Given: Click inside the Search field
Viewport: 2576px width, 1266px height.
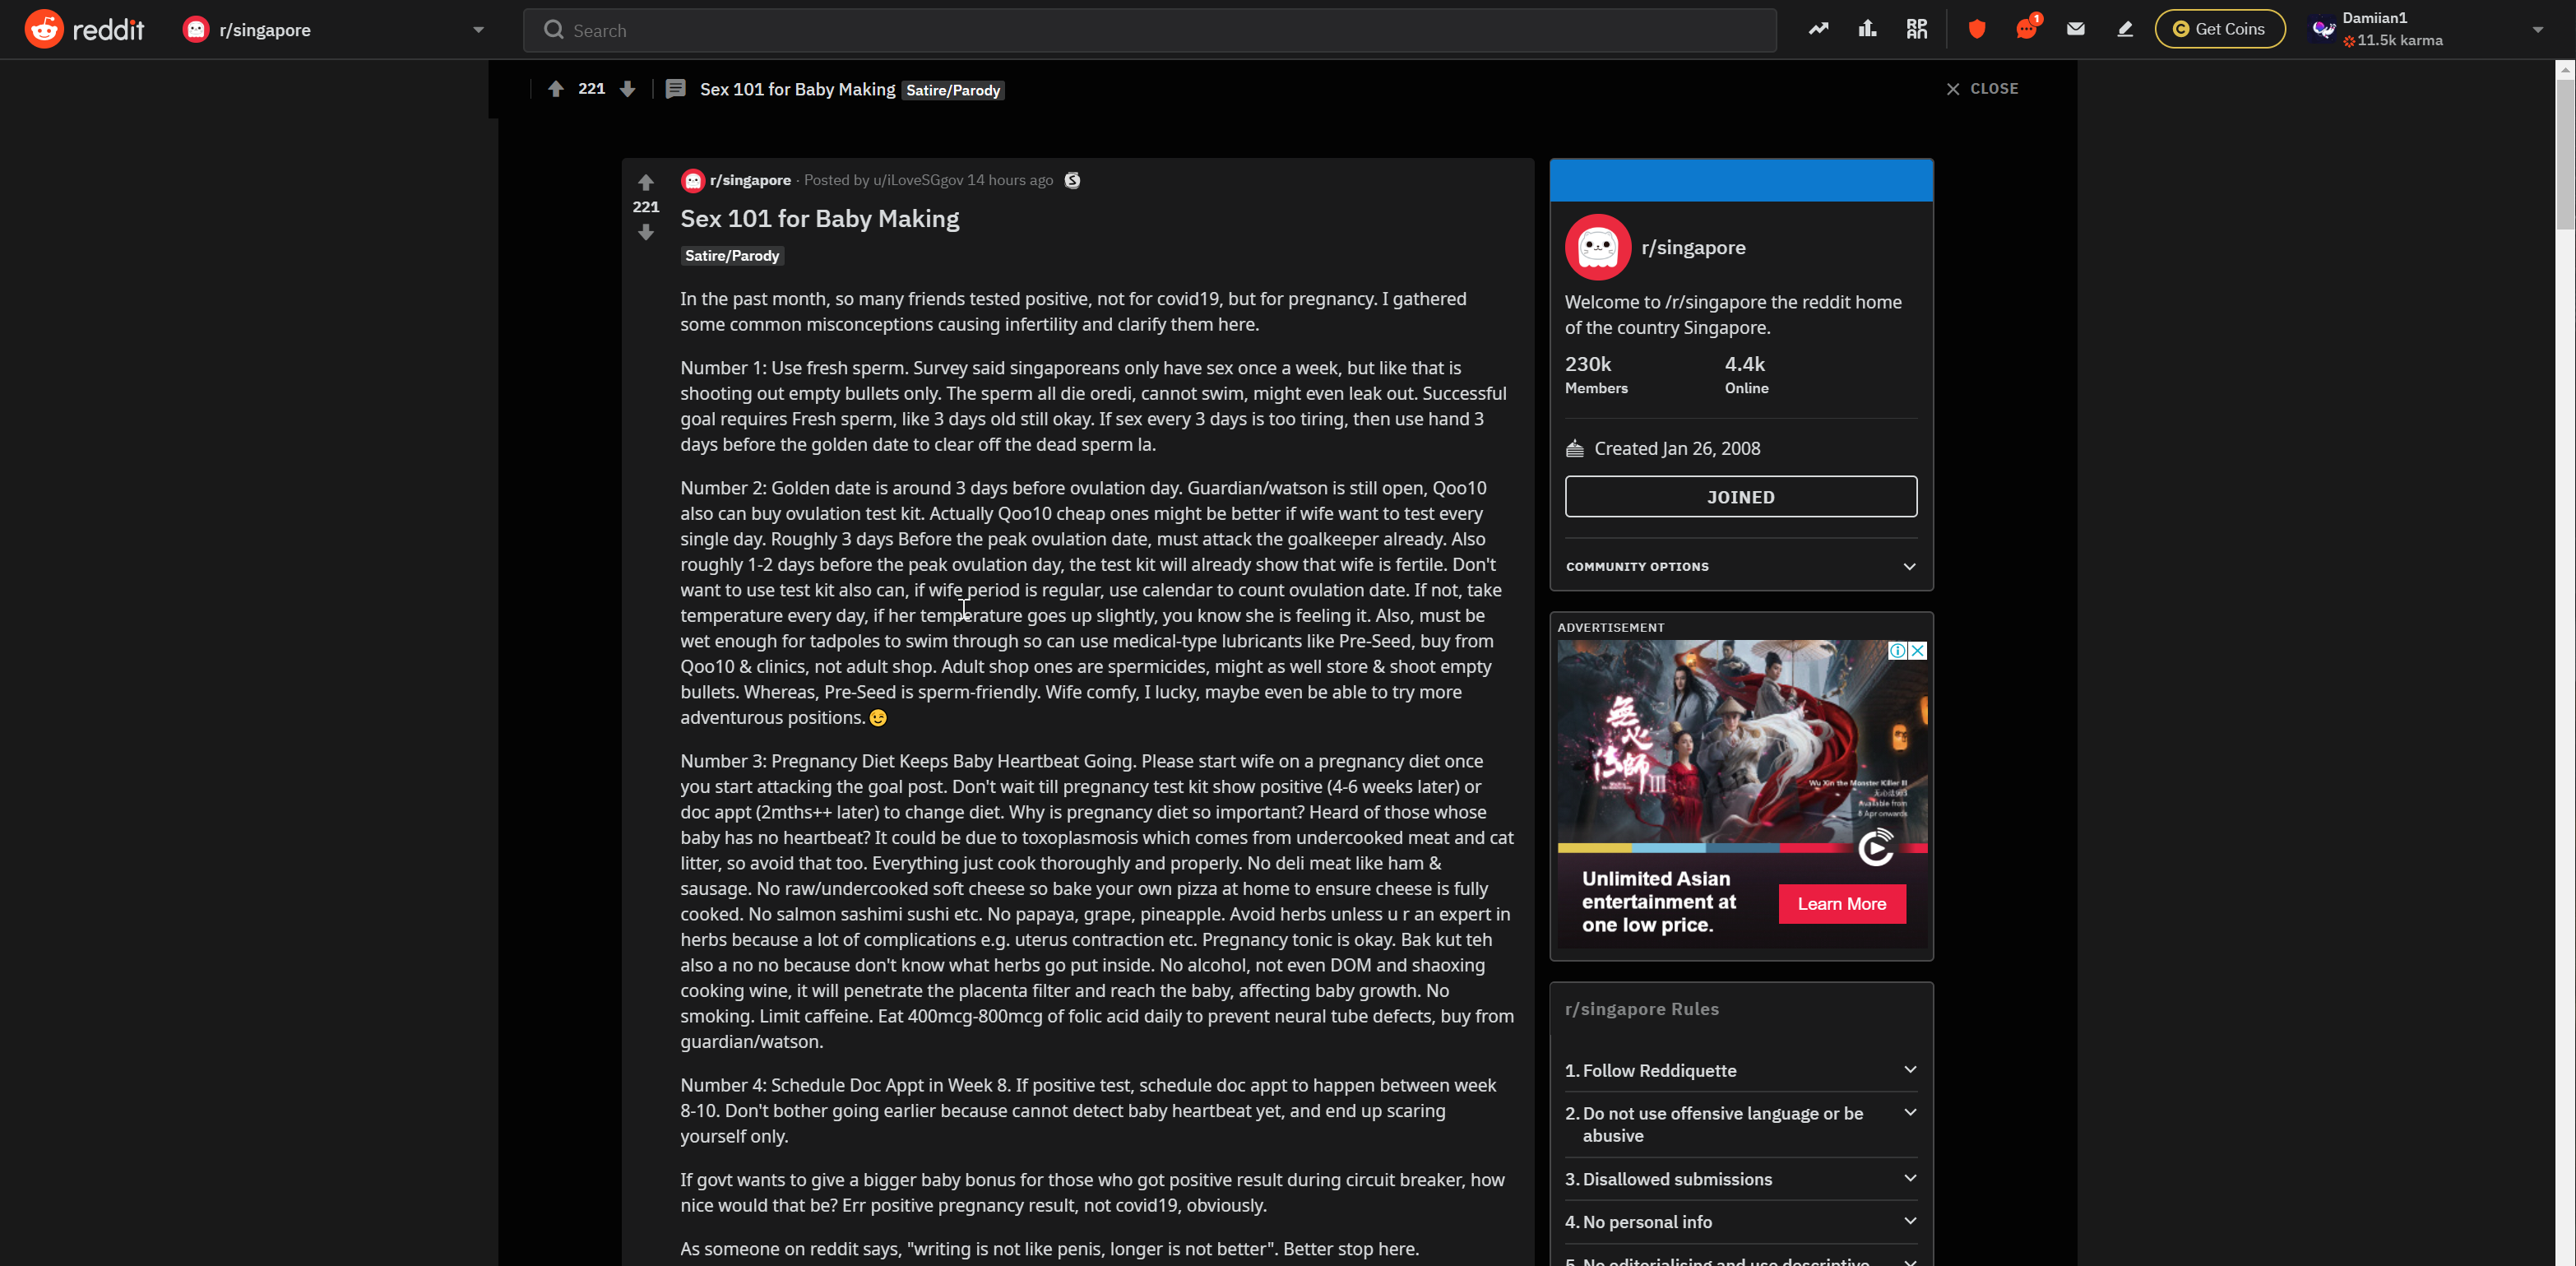Looking at the screenshot, I should click(1150, 30).
